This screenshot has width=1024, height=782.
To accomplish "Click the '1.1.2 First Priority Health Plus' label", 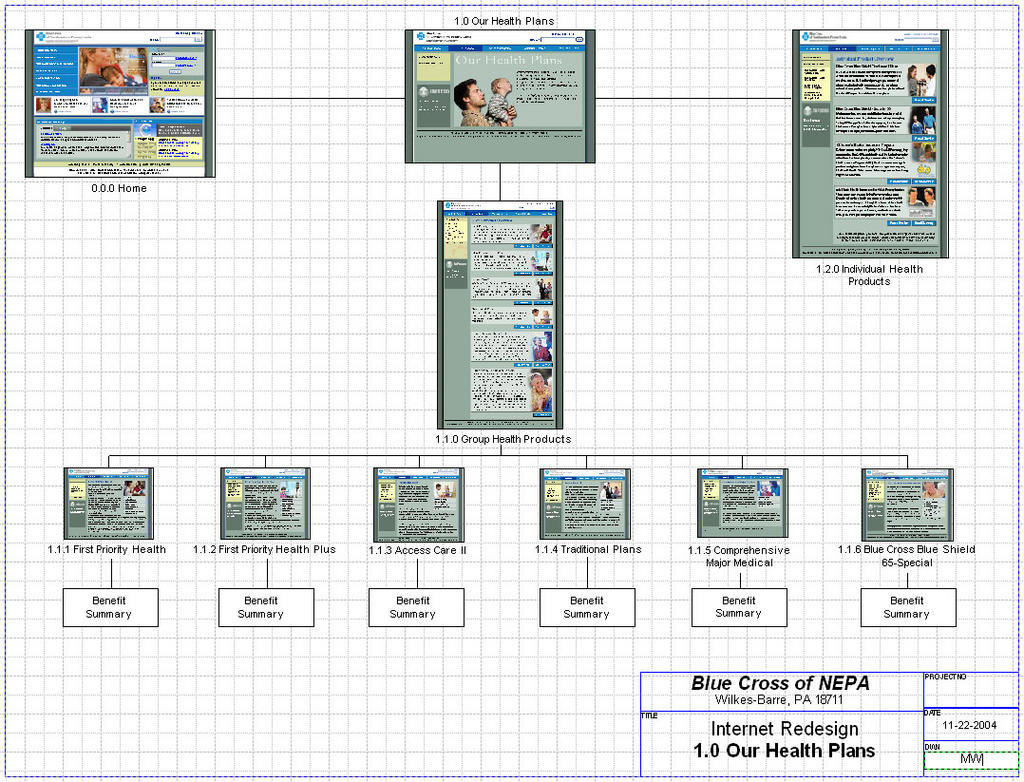I will coord(264,549).
